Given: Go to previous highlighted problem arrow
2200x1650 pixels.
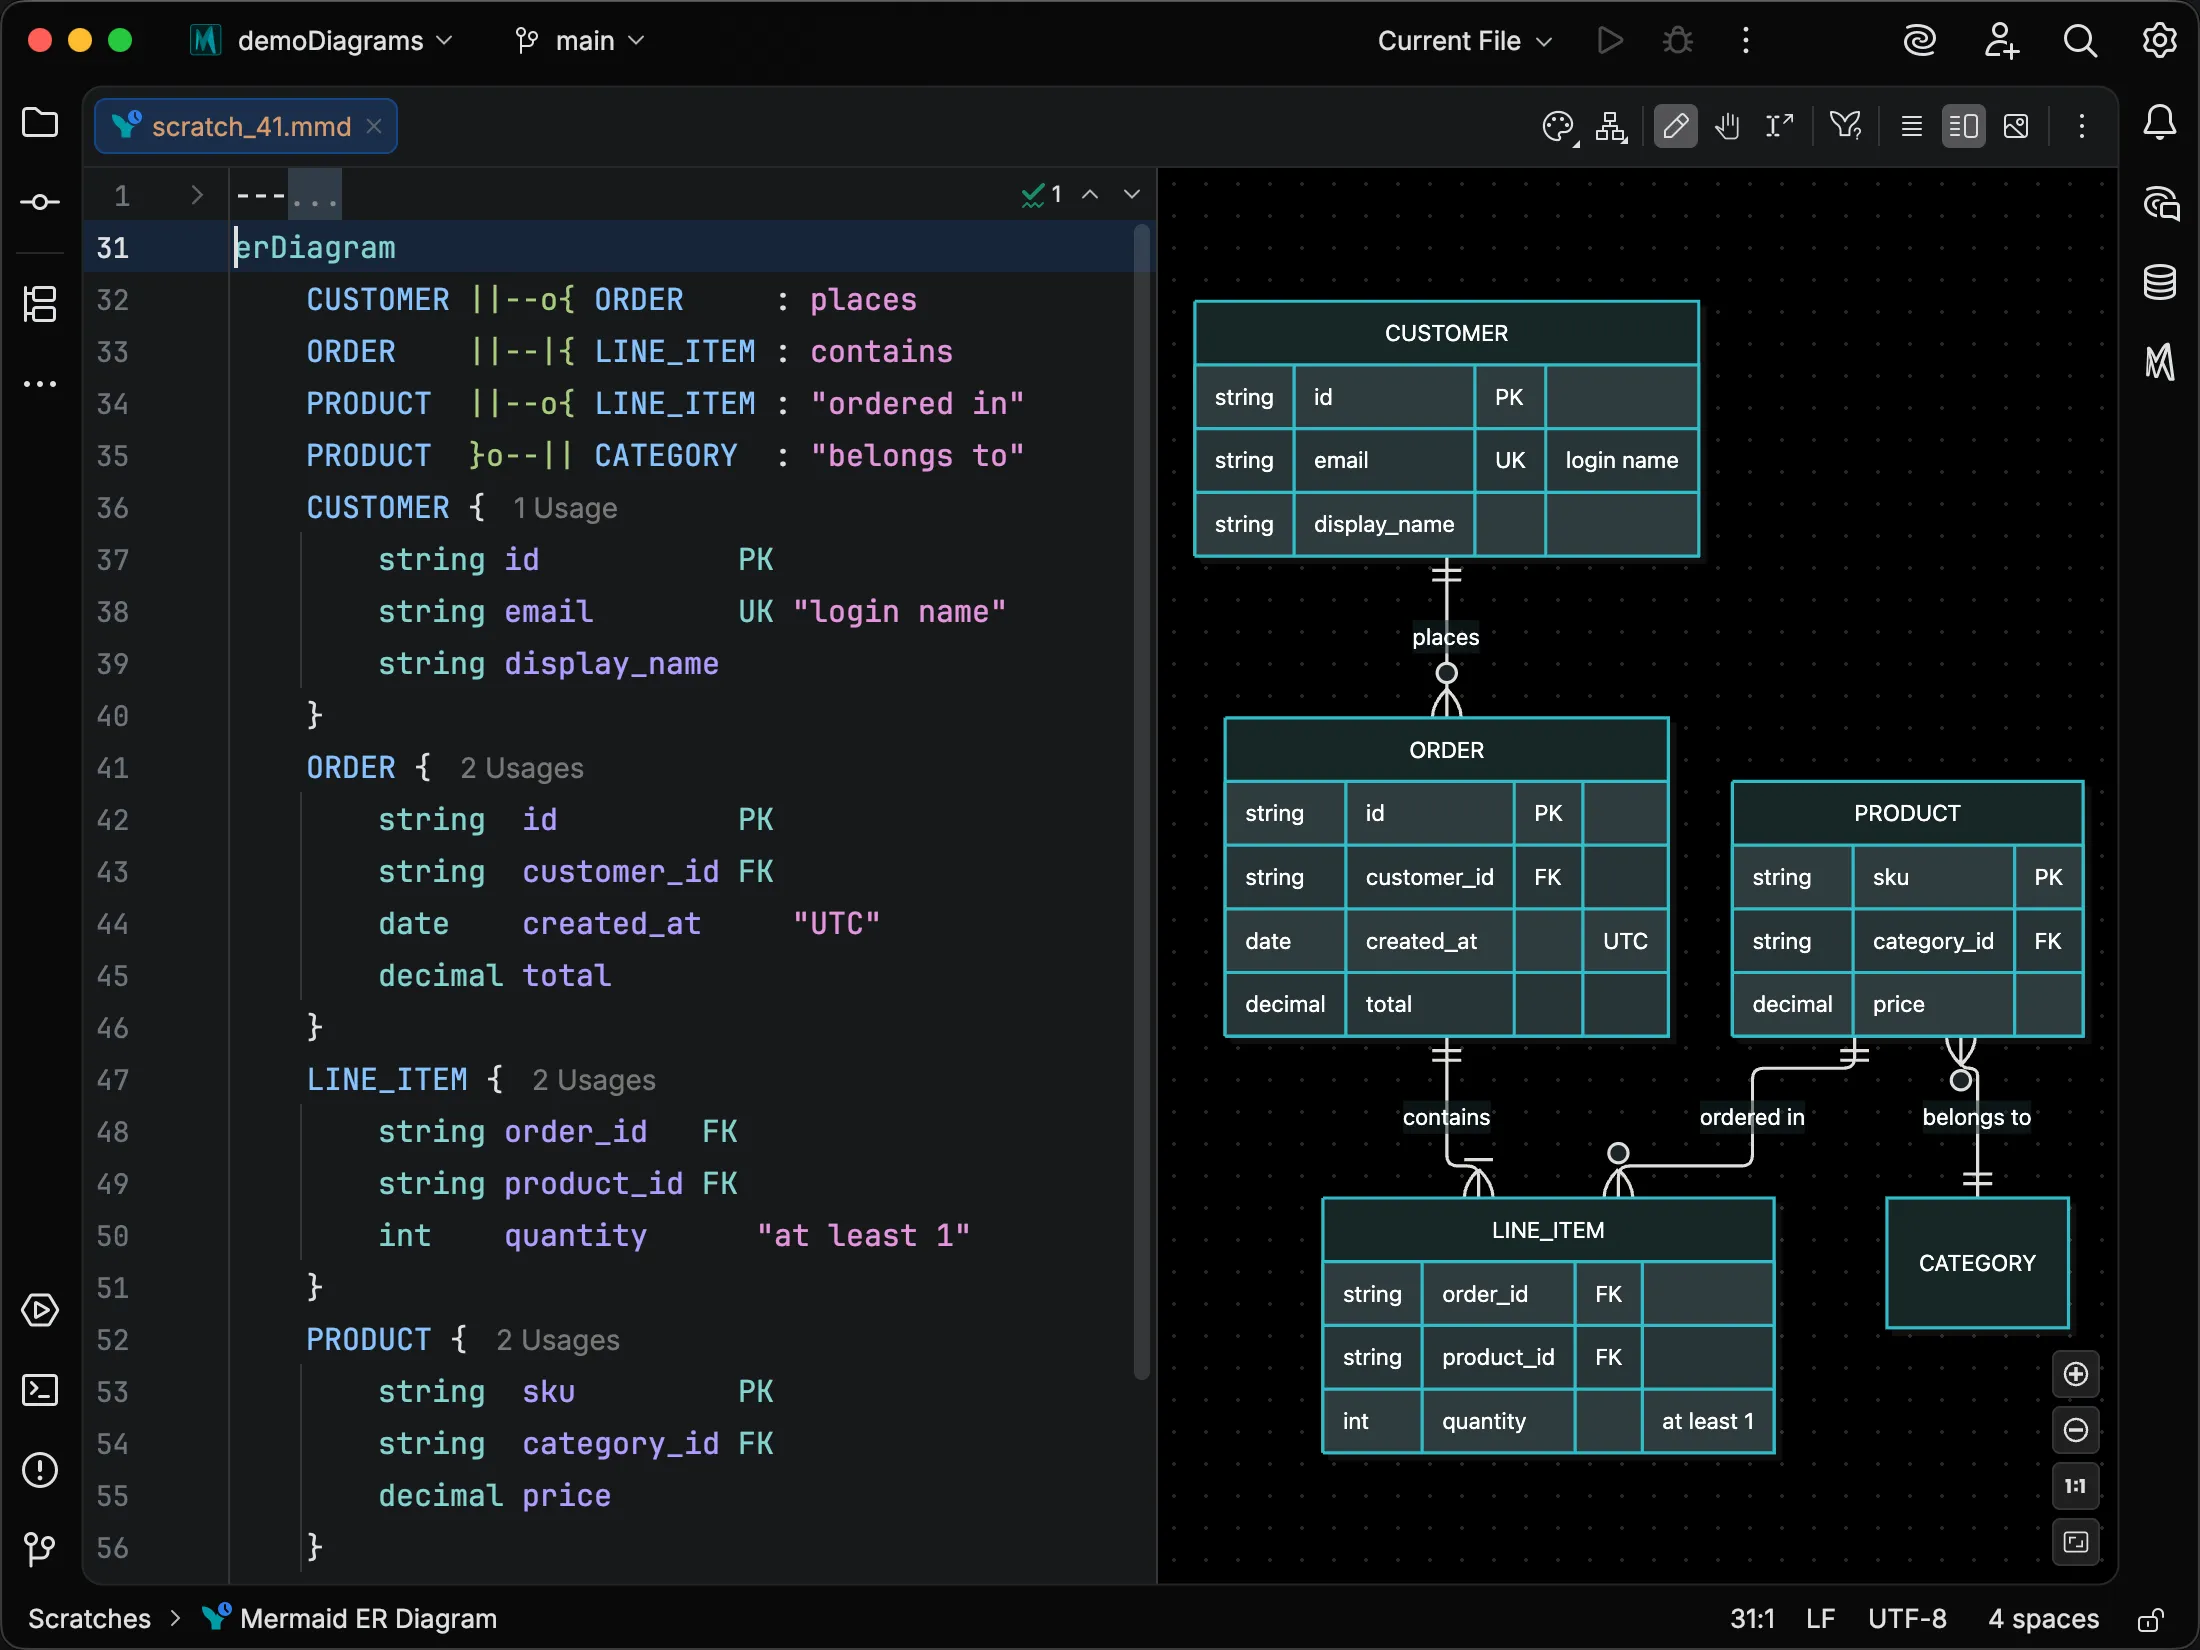Looking at the screenshot, I should pos(1090,194).
